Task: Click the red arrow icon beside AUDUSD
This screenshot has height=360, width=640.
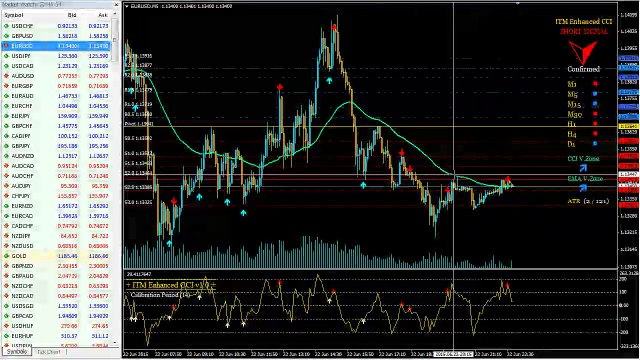Action: point(7,76)
